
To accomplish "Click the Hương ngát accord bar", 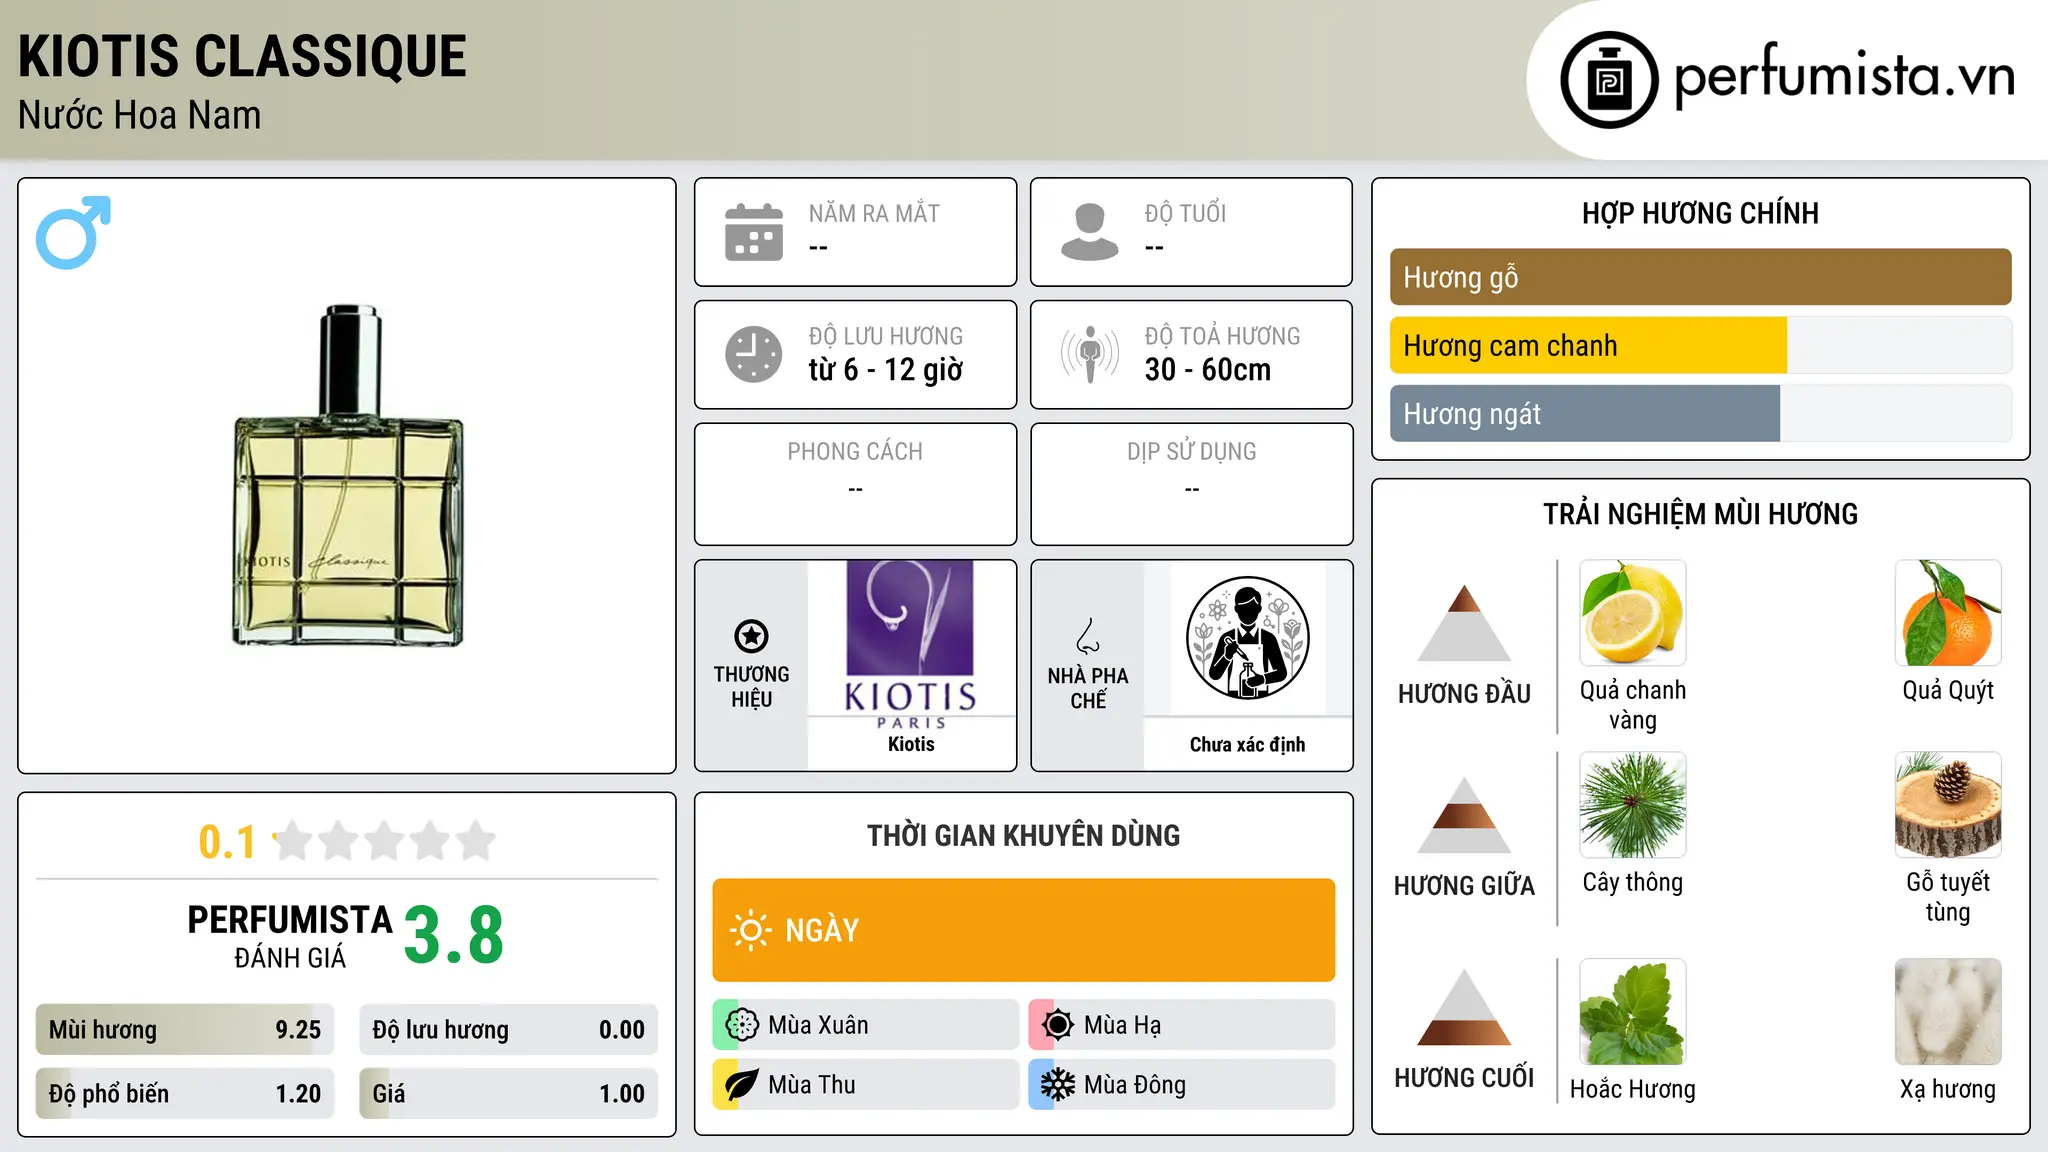I will (x=1700, y=413).
